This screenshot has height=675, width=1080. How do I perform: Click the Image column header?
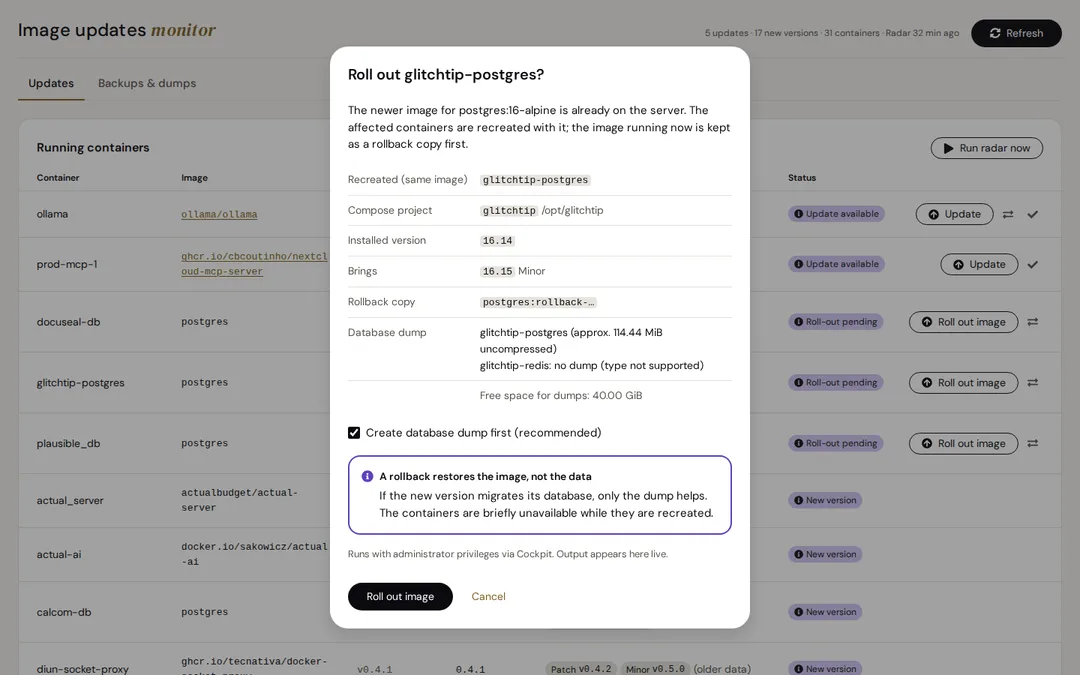(194, 178)
